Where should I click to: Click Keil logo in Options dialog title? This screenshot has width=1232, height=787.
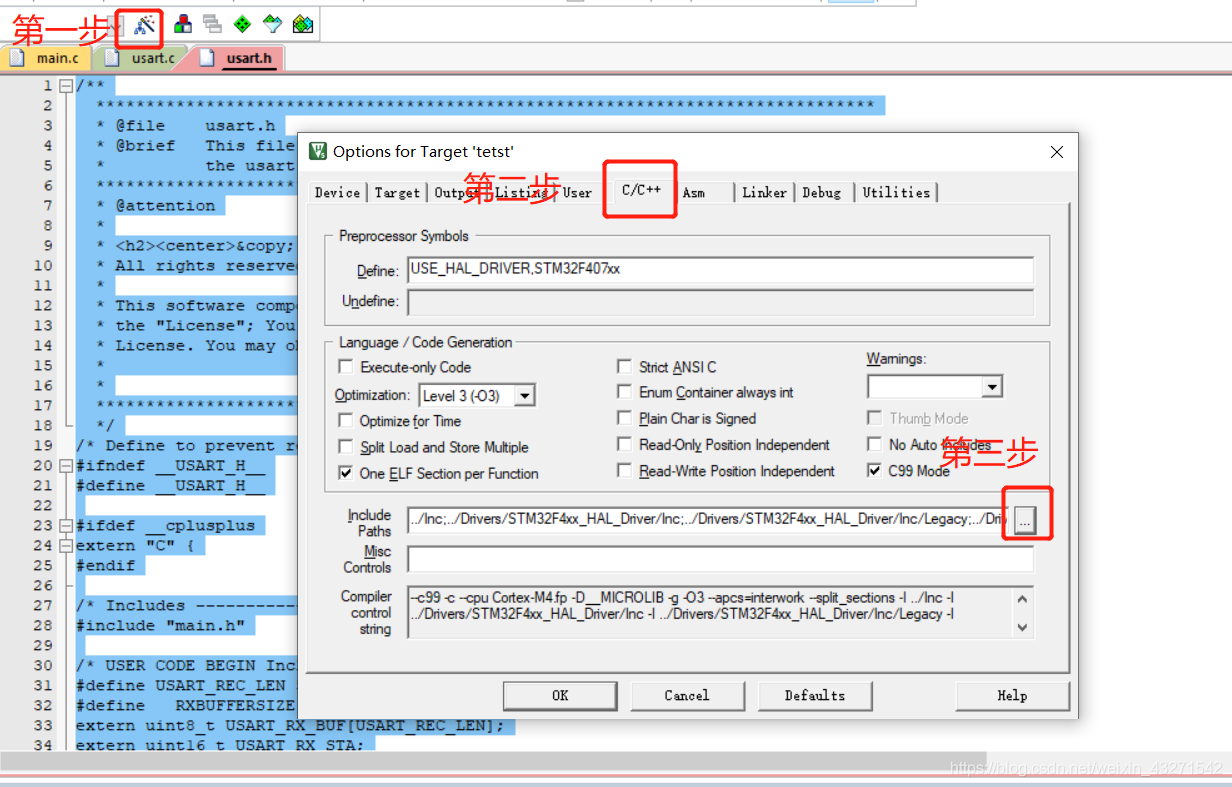tap(318, 152)
